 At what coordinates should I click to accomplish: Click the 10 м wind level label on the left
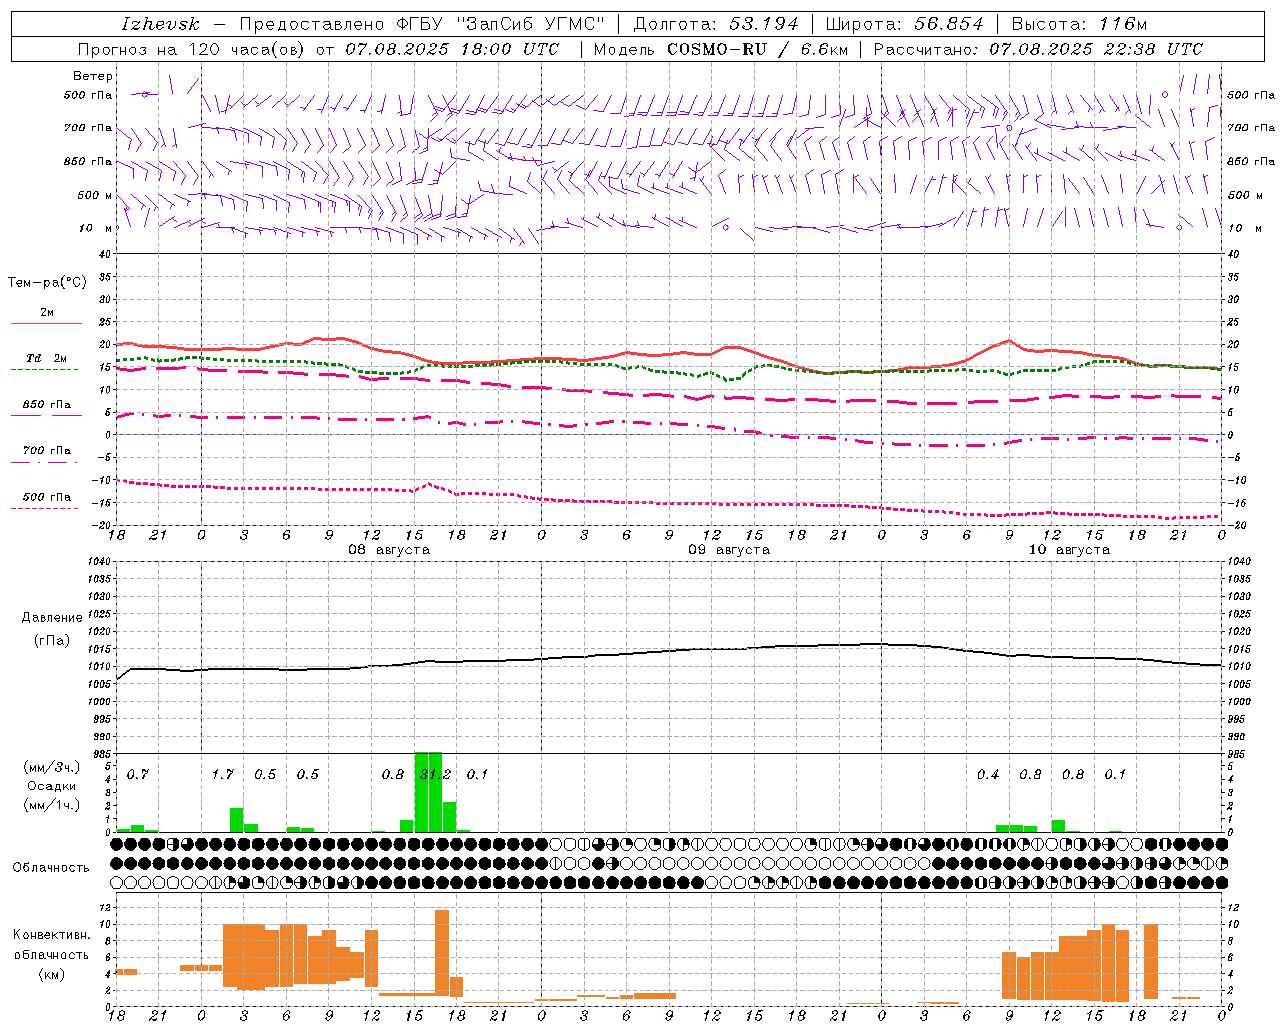coord(96,229)
